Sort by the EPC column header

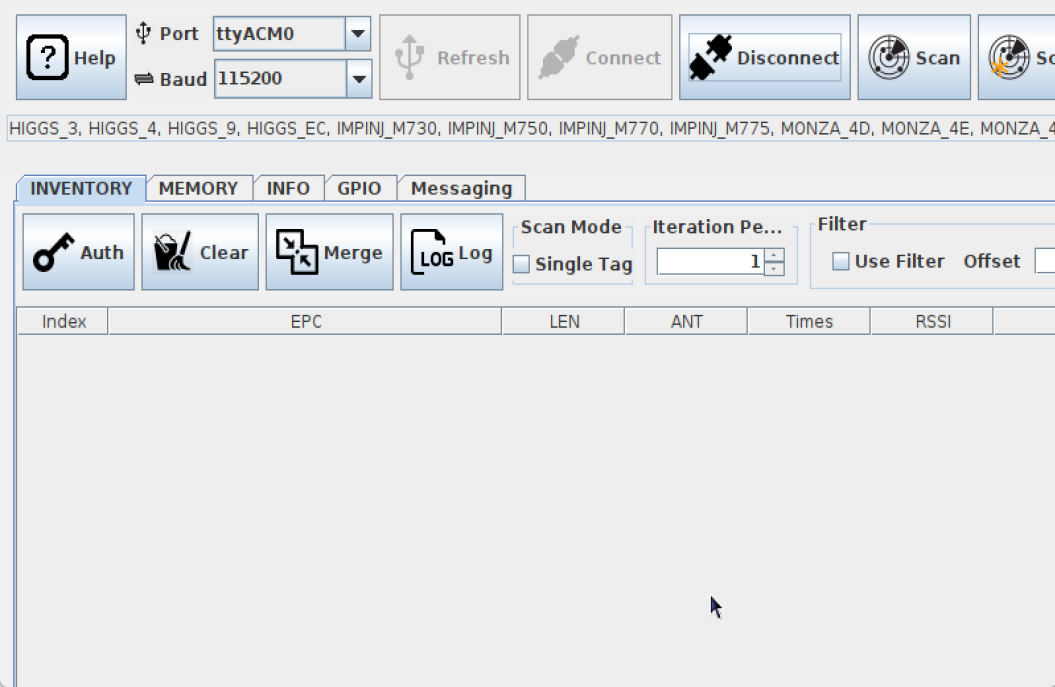pos(305,322)
